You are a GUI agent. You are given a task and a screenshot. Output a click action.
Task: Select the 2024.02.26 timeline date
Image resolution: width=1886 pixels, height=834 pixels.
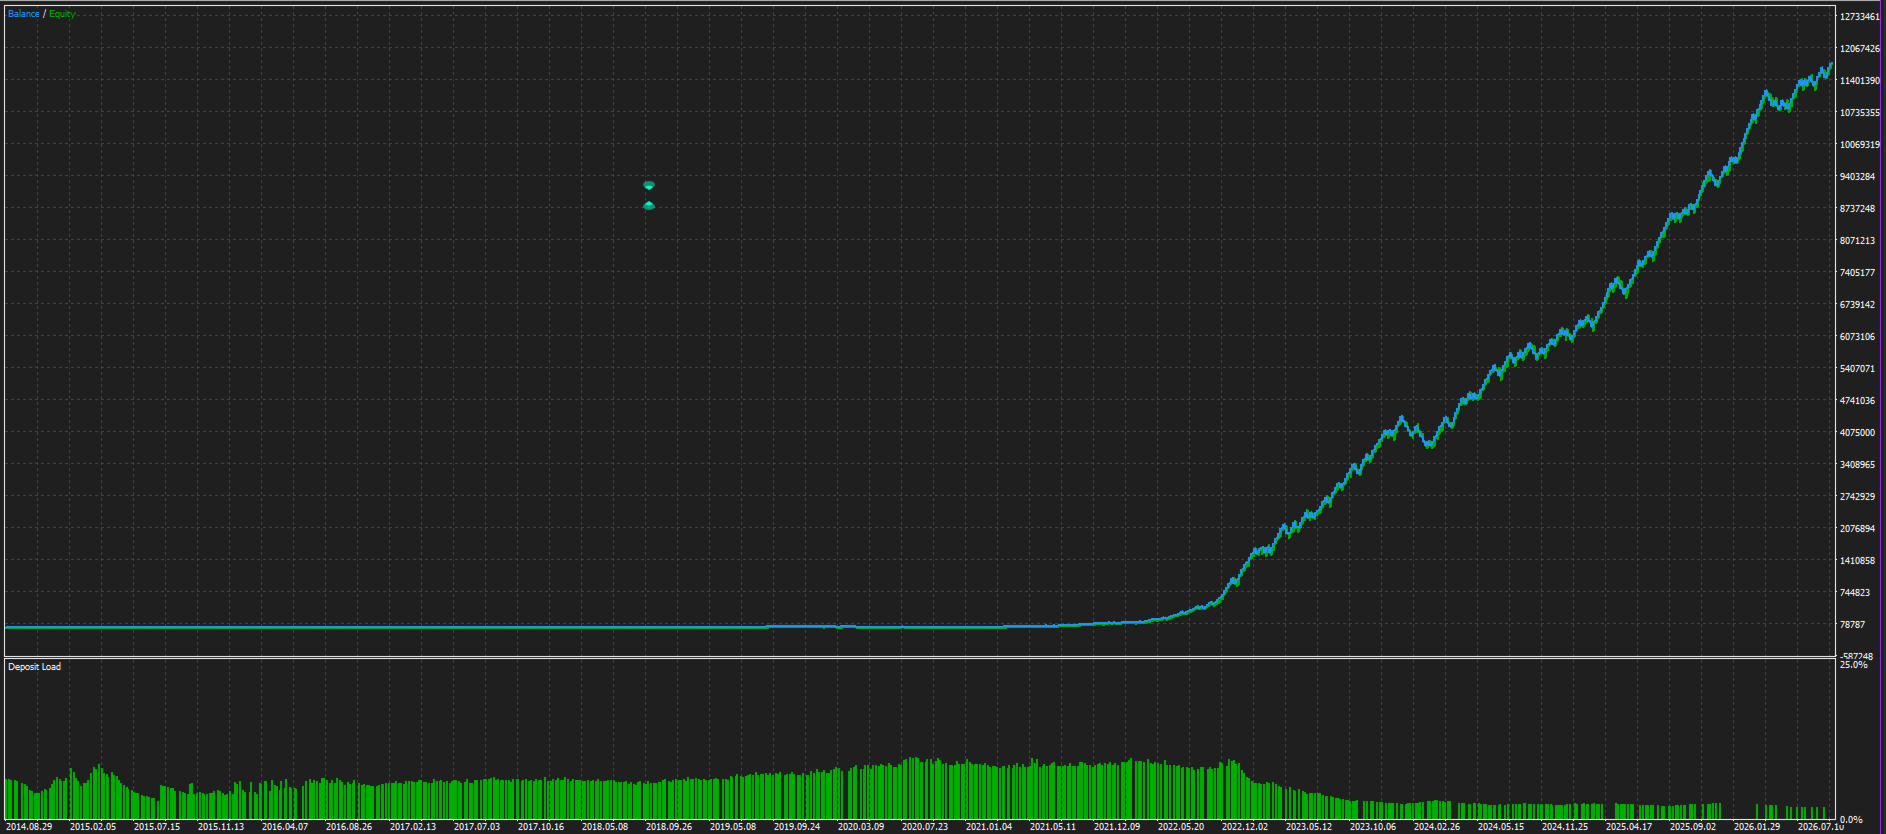coord(1437,827)
